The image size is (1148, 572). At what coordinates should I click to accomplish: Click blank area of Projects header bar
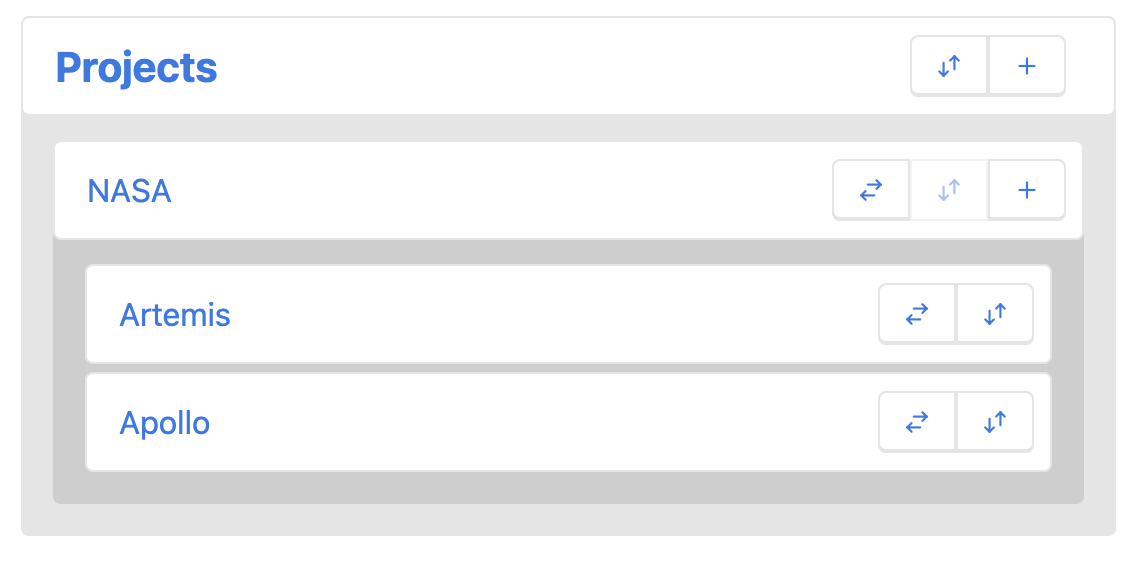click(556, 66)
